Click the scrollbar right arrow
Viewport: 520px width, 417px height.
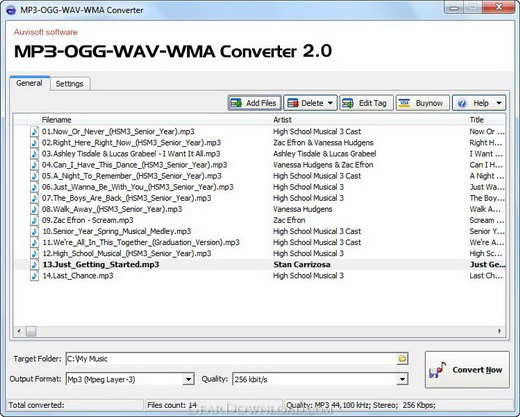point(499,331)
